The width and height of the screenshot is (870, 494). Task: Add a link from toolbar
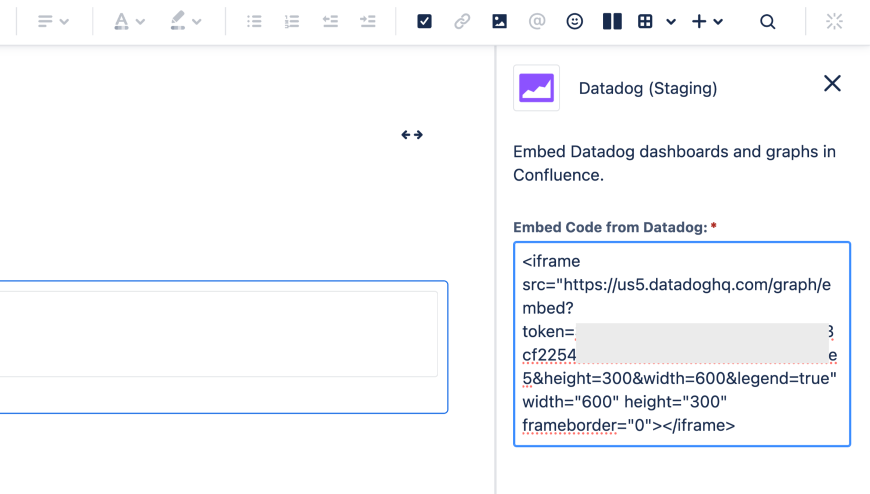[x=462, y=21]
